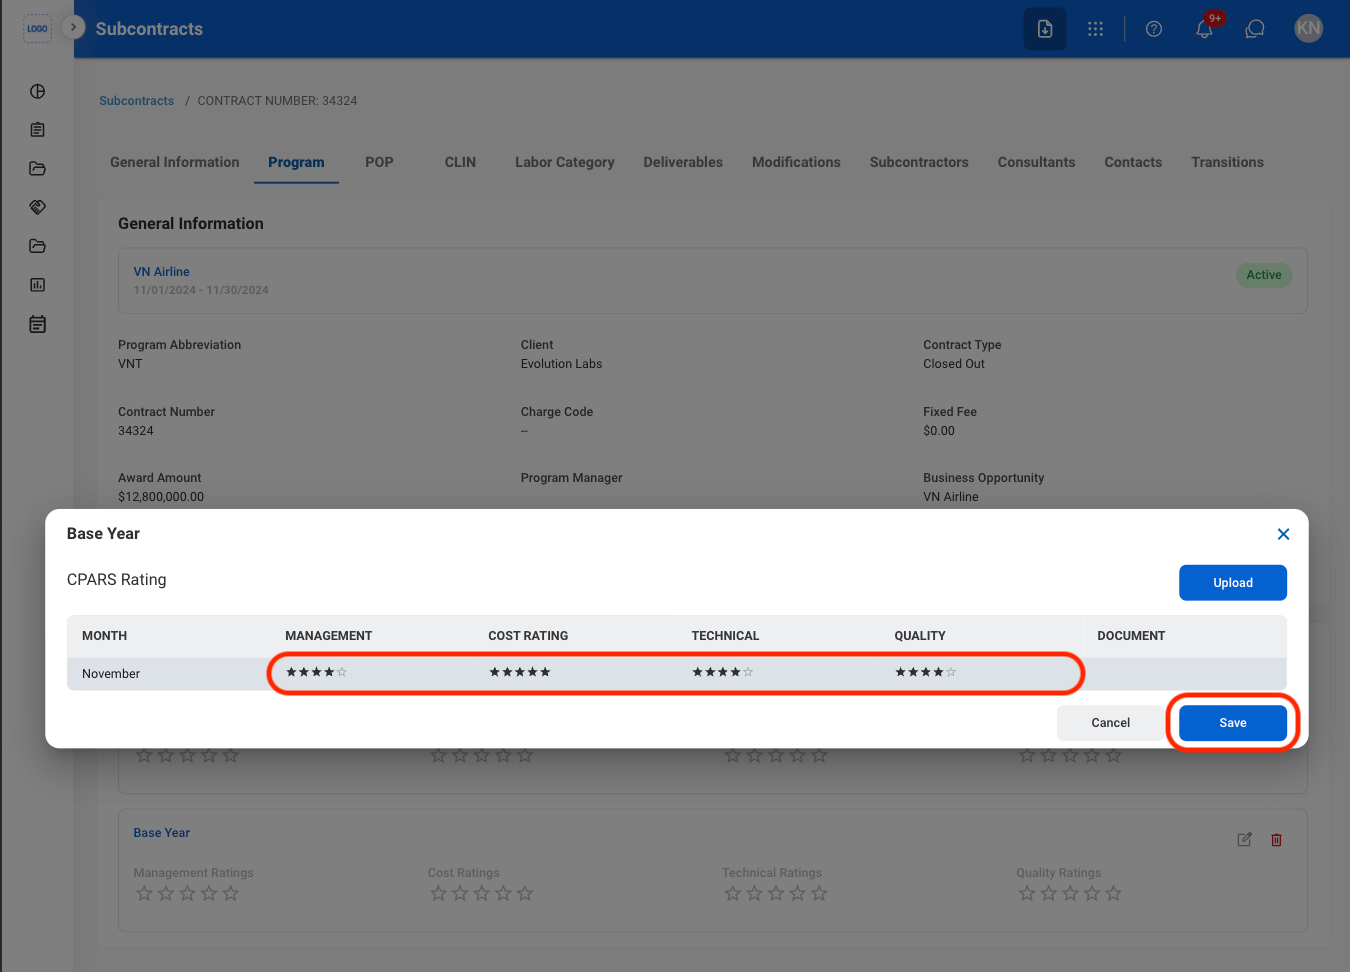Set Cost Rating to one star
Image resolution: width=1350 pixels, height=972 pixels.
(x=494, y=672)
